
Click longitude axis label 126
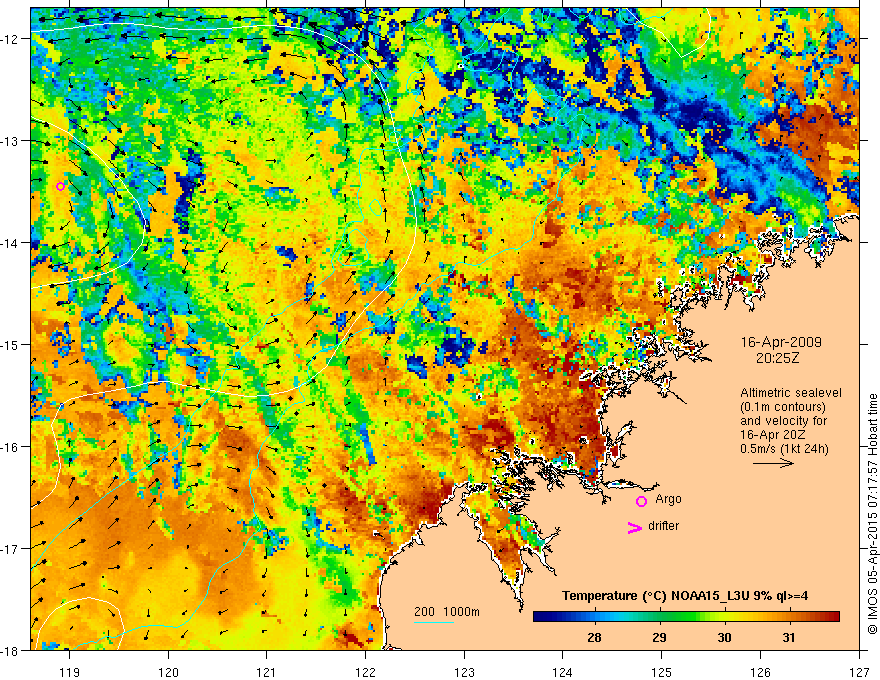[x=760, y=672]
